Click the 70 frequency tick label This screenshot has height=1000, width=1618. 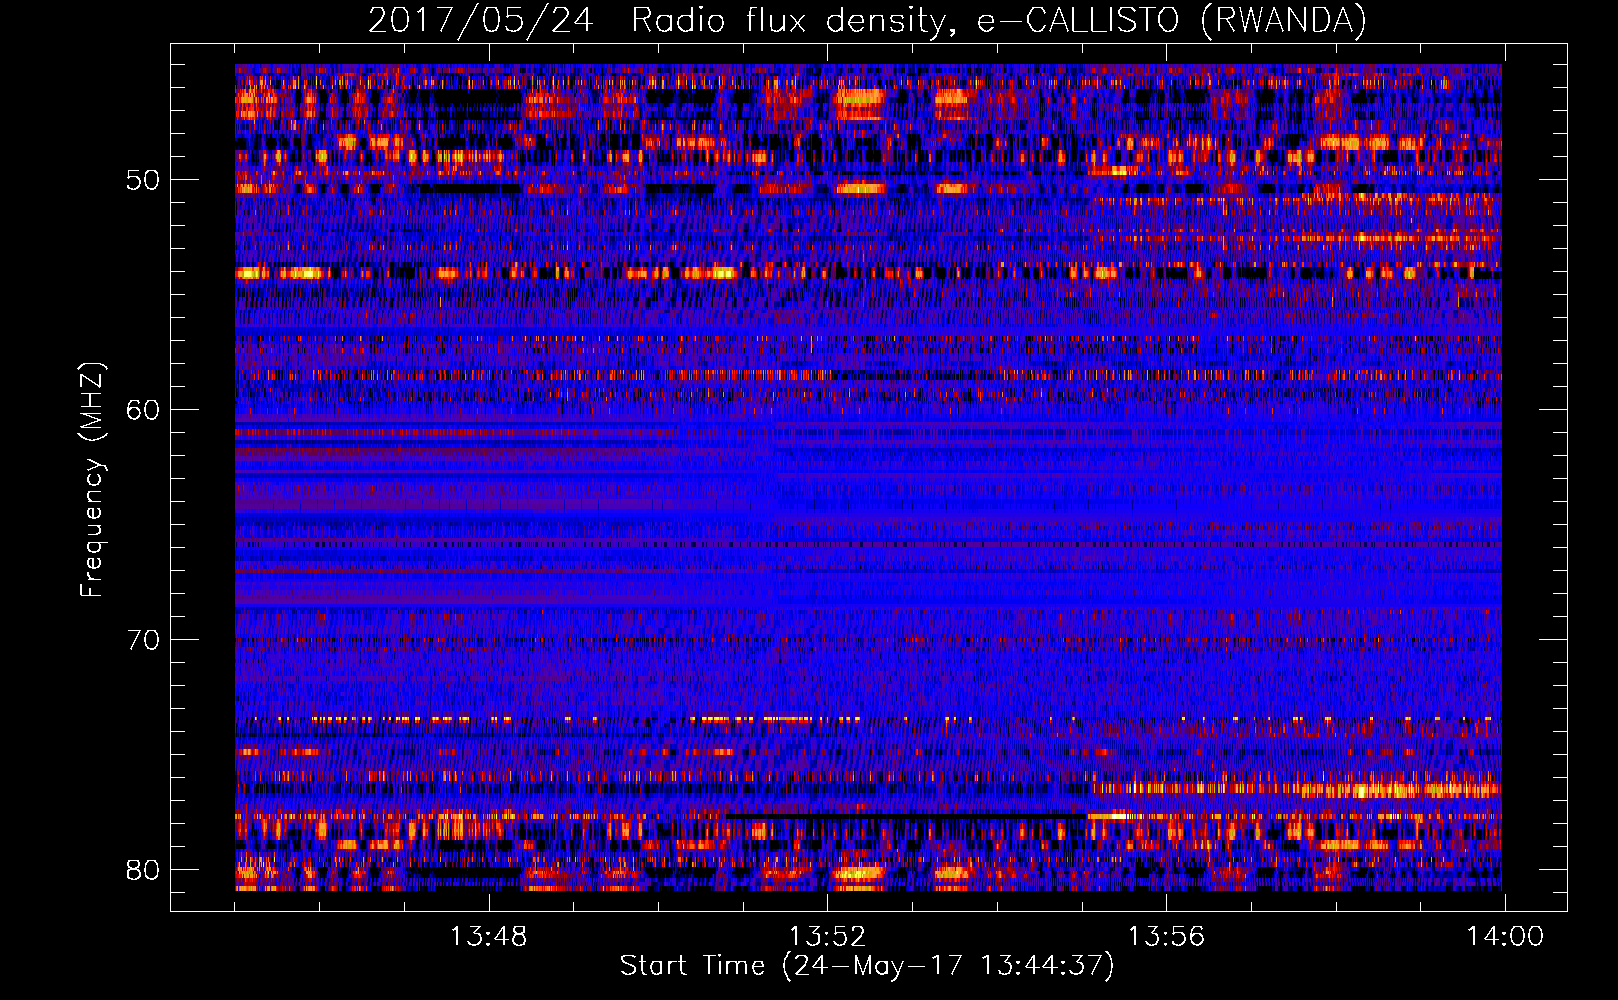click(x=143, y=640)
